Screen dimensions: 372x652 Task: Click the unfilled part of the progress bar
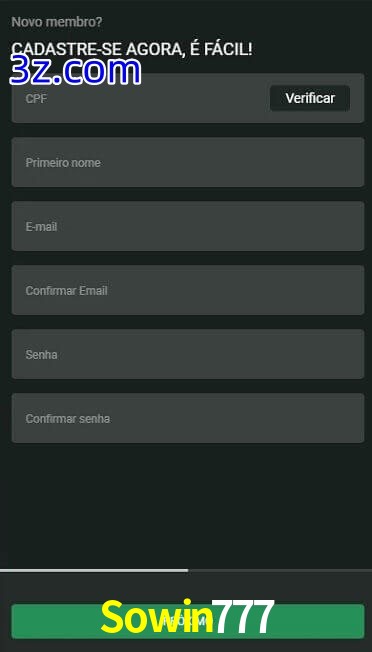pyautogui.click(x=280, y=570)
